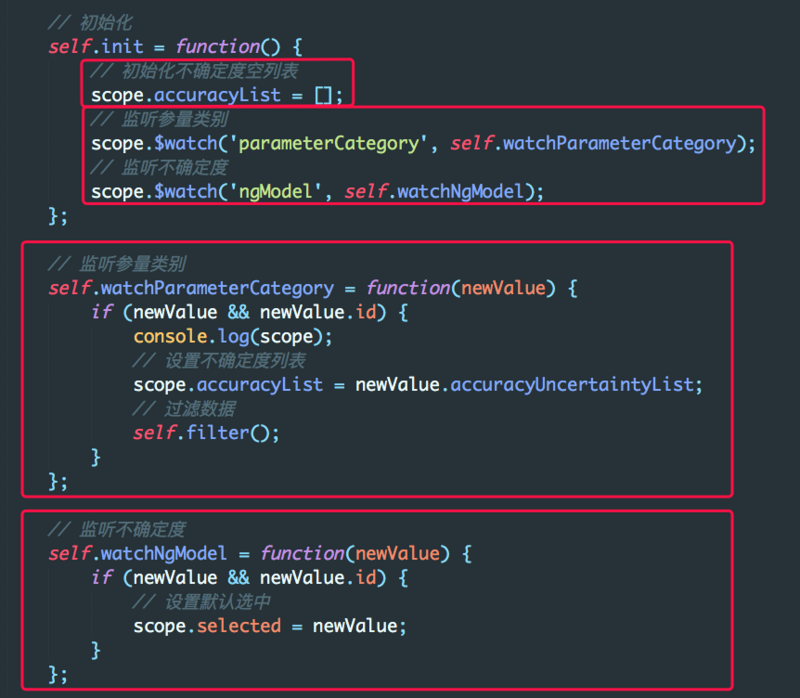Click the comment 初始化不确定度空列表

(x=208, y=71)
